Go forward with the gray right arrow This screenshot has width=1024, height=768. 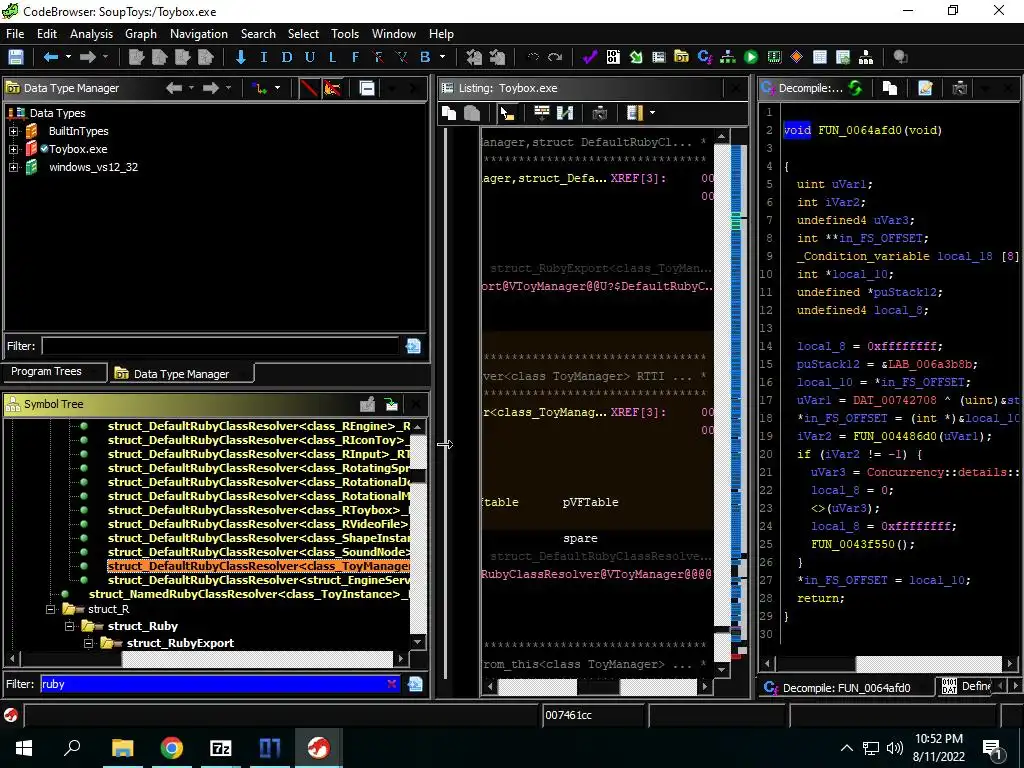point(87,57)
